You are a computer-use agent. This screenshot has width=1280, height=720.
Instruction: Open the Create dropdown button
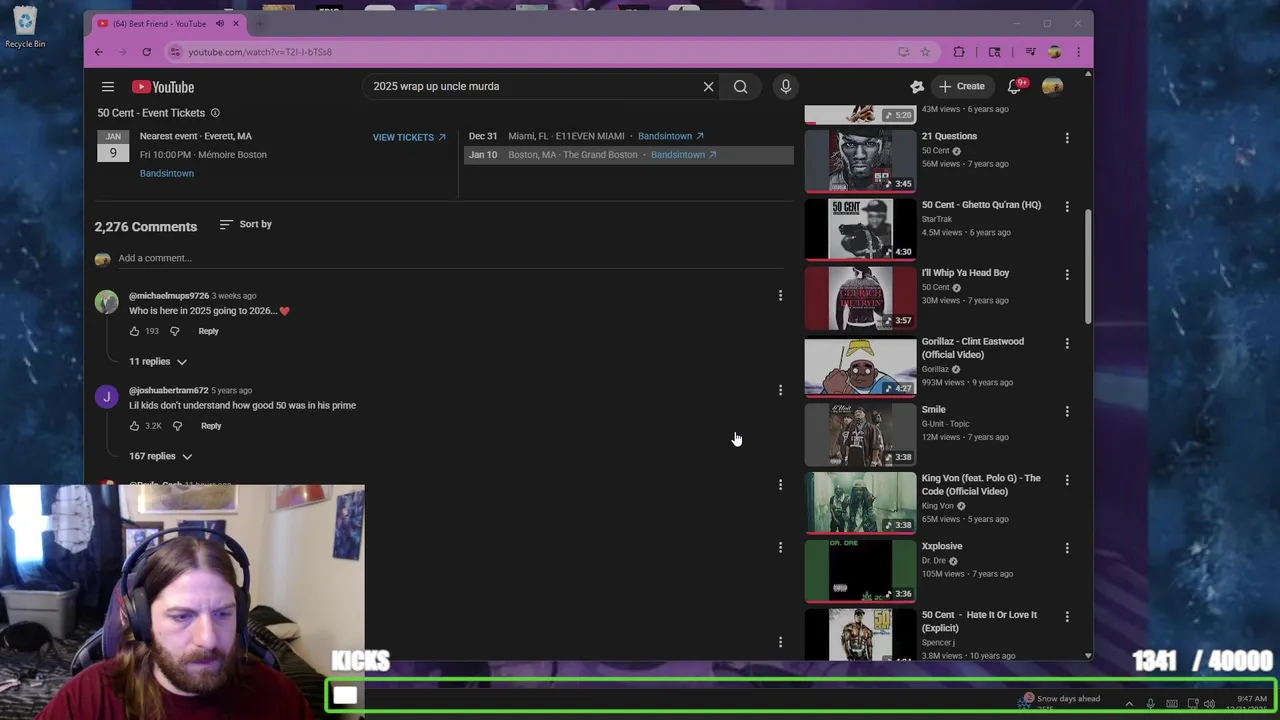[962, 86]
